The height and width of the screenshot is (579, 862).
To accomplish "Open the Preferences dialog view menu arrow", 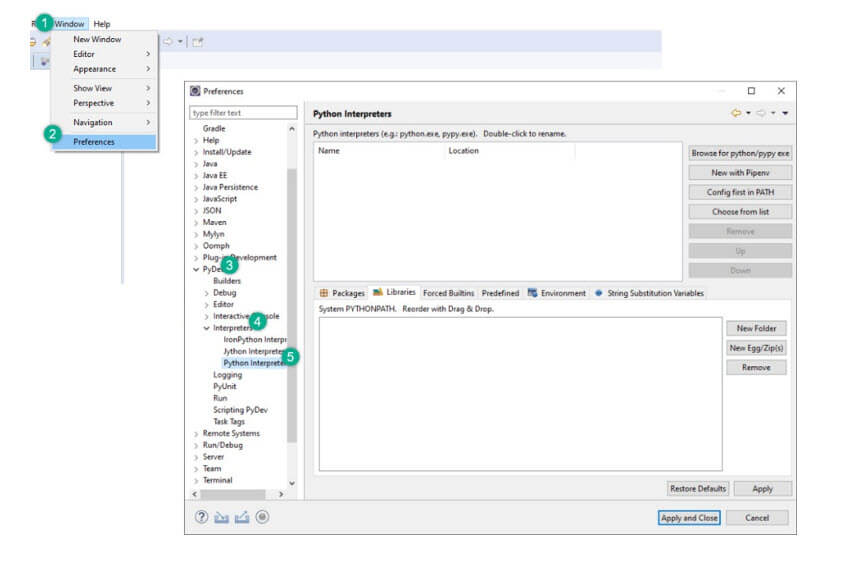I will [x=786, y=113].
